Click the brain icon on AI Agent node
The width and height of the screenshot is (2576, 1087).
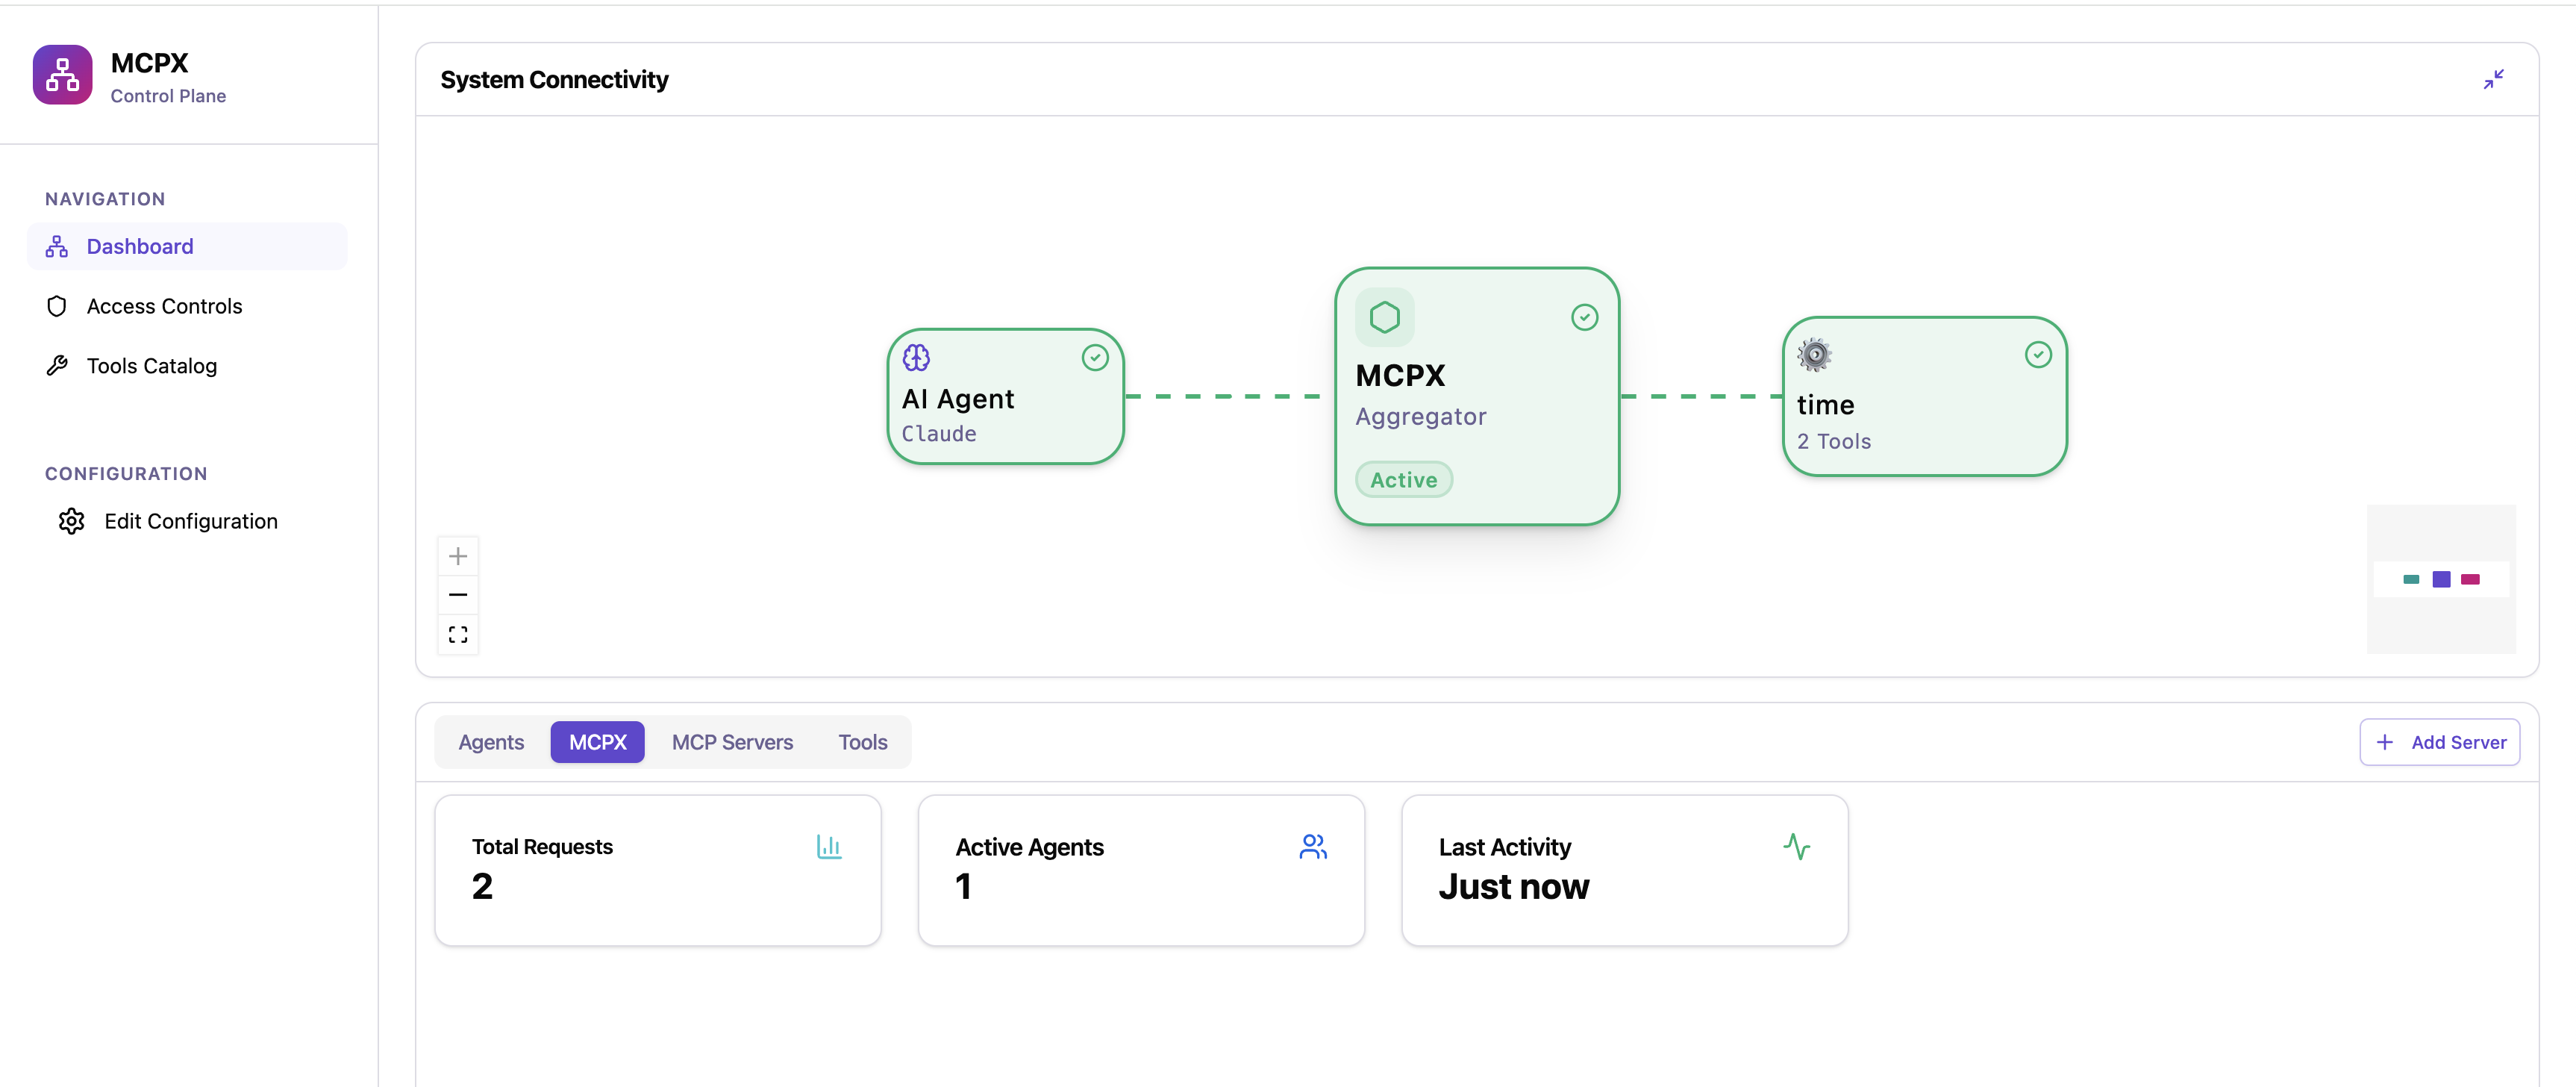[916, 357]
